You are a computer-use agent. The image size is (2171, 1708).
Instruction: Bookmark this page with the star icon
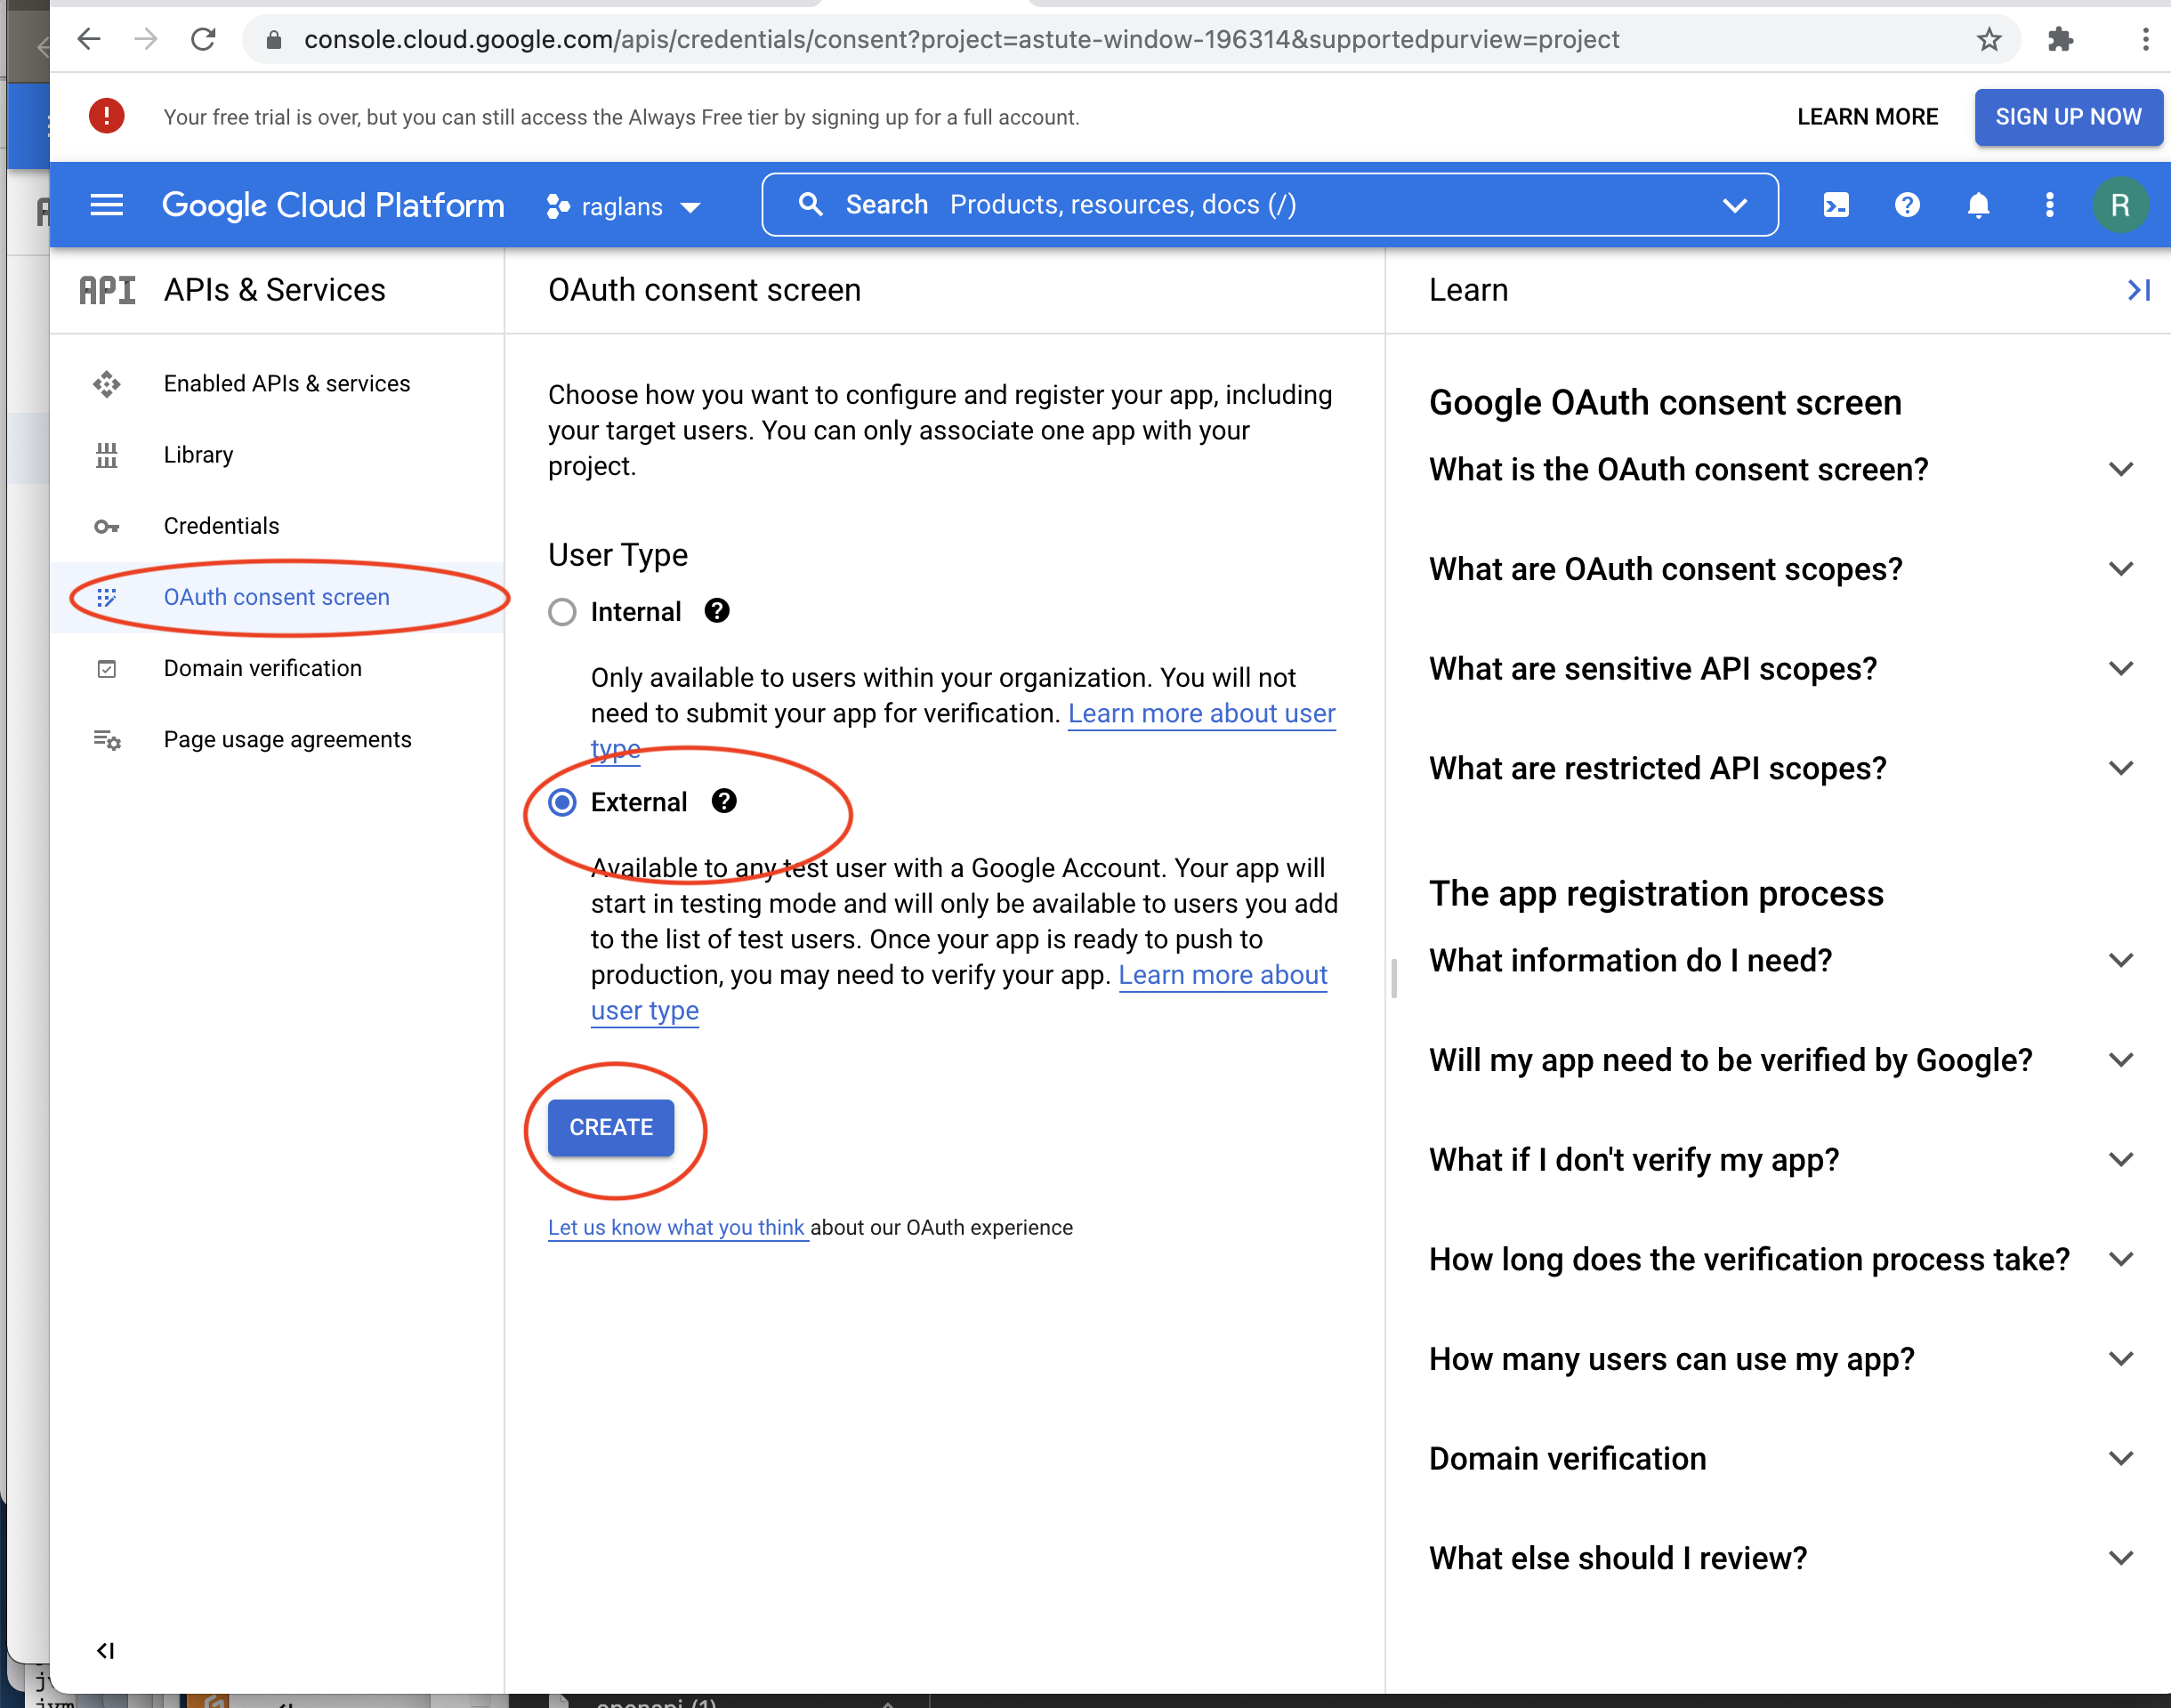[x=1988, y=40]
